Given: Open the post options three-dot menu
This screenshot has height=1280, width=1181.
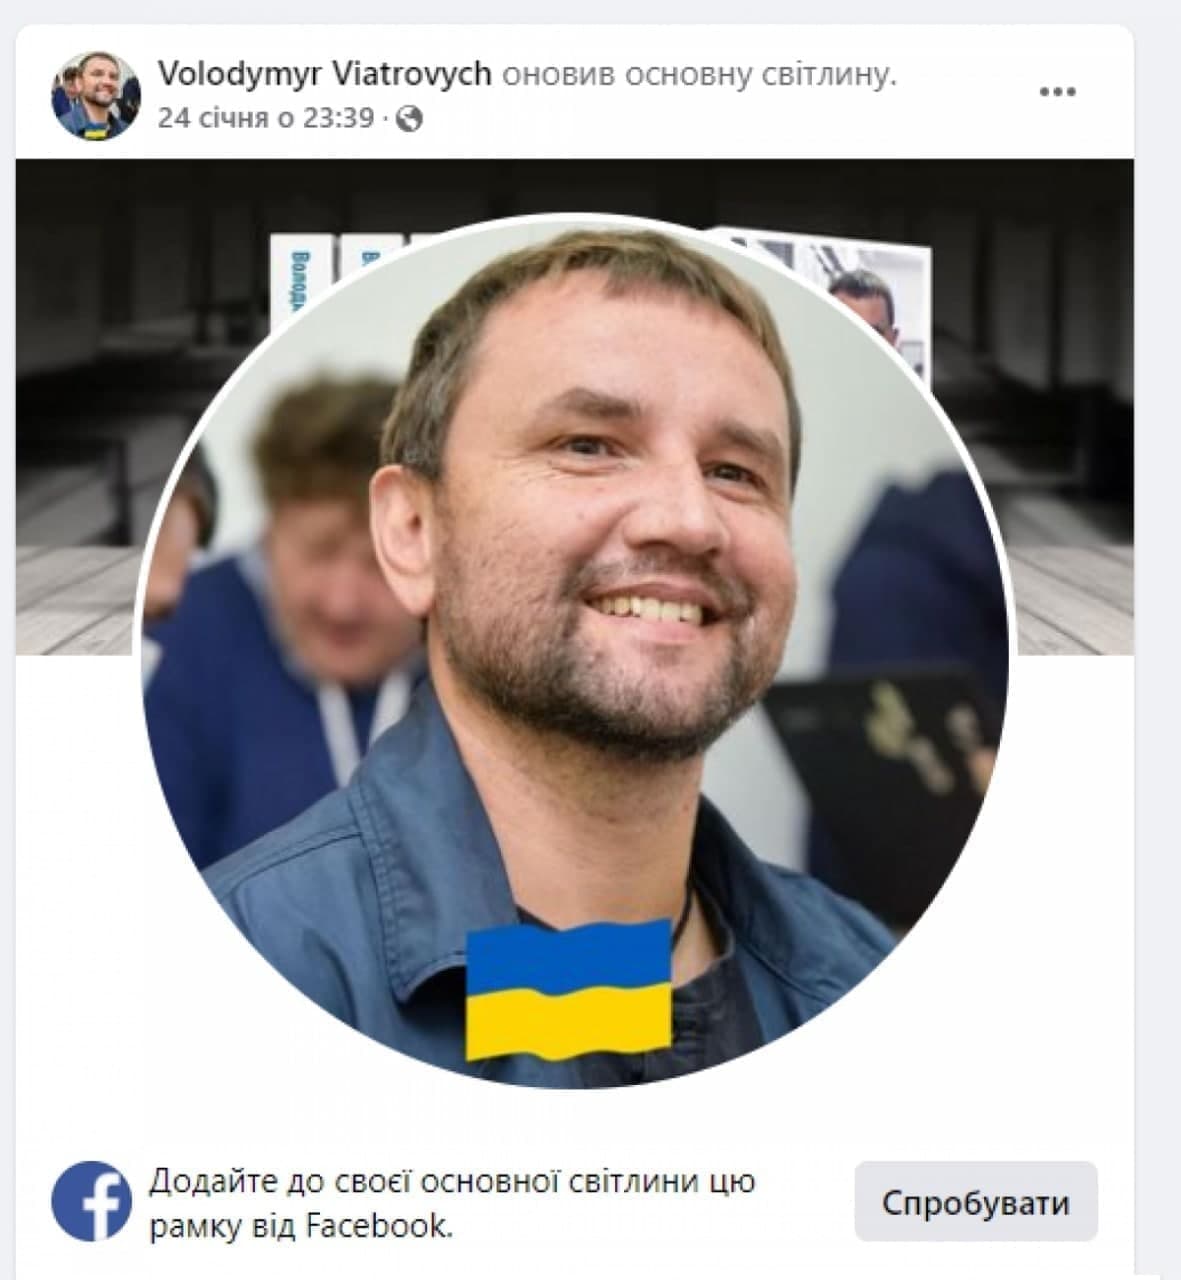Looking at the screenshot, I should 1057,92.
